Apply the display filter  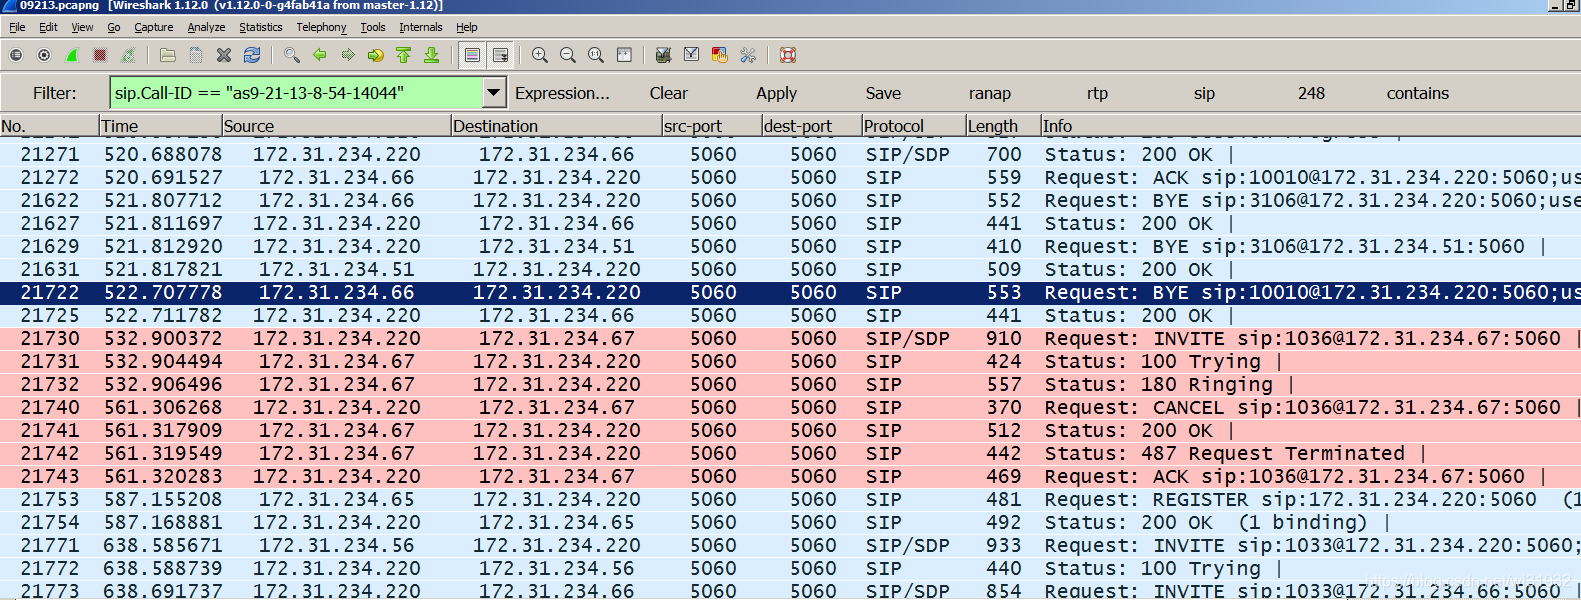(x=776, y=93)
